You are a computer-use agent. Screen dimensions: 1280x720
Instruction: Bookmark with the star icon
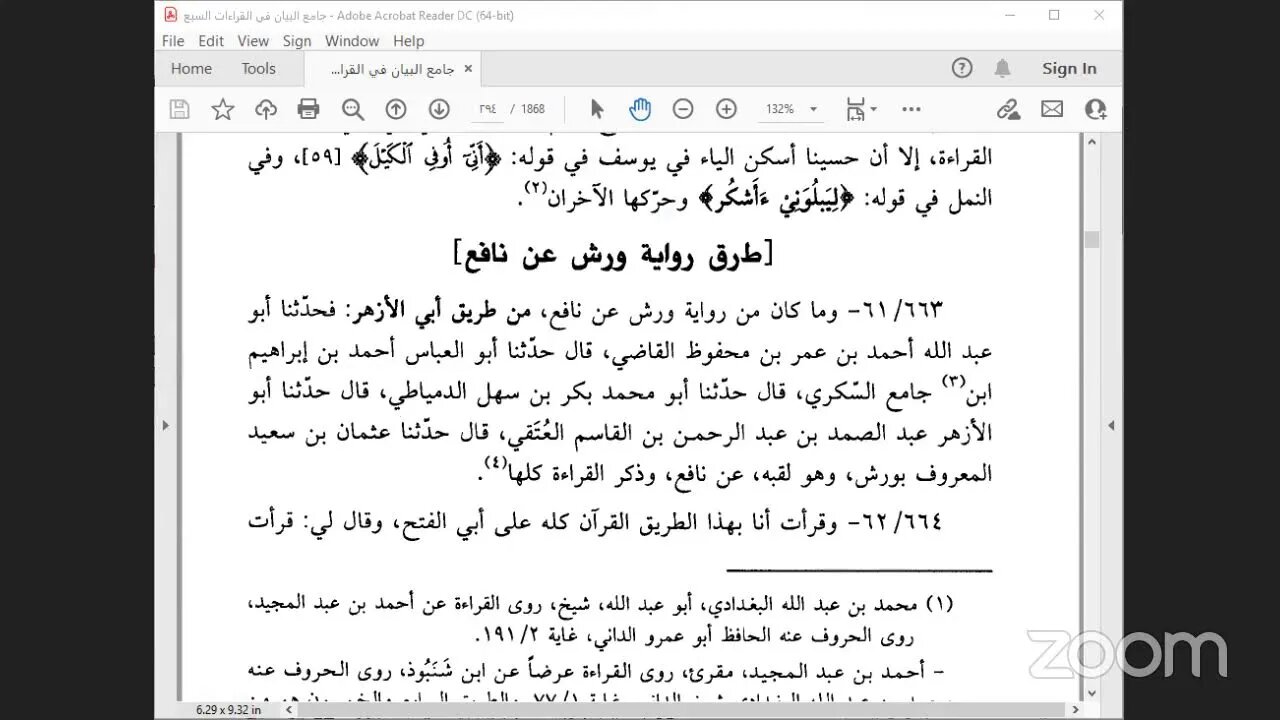tap(222, 109)
